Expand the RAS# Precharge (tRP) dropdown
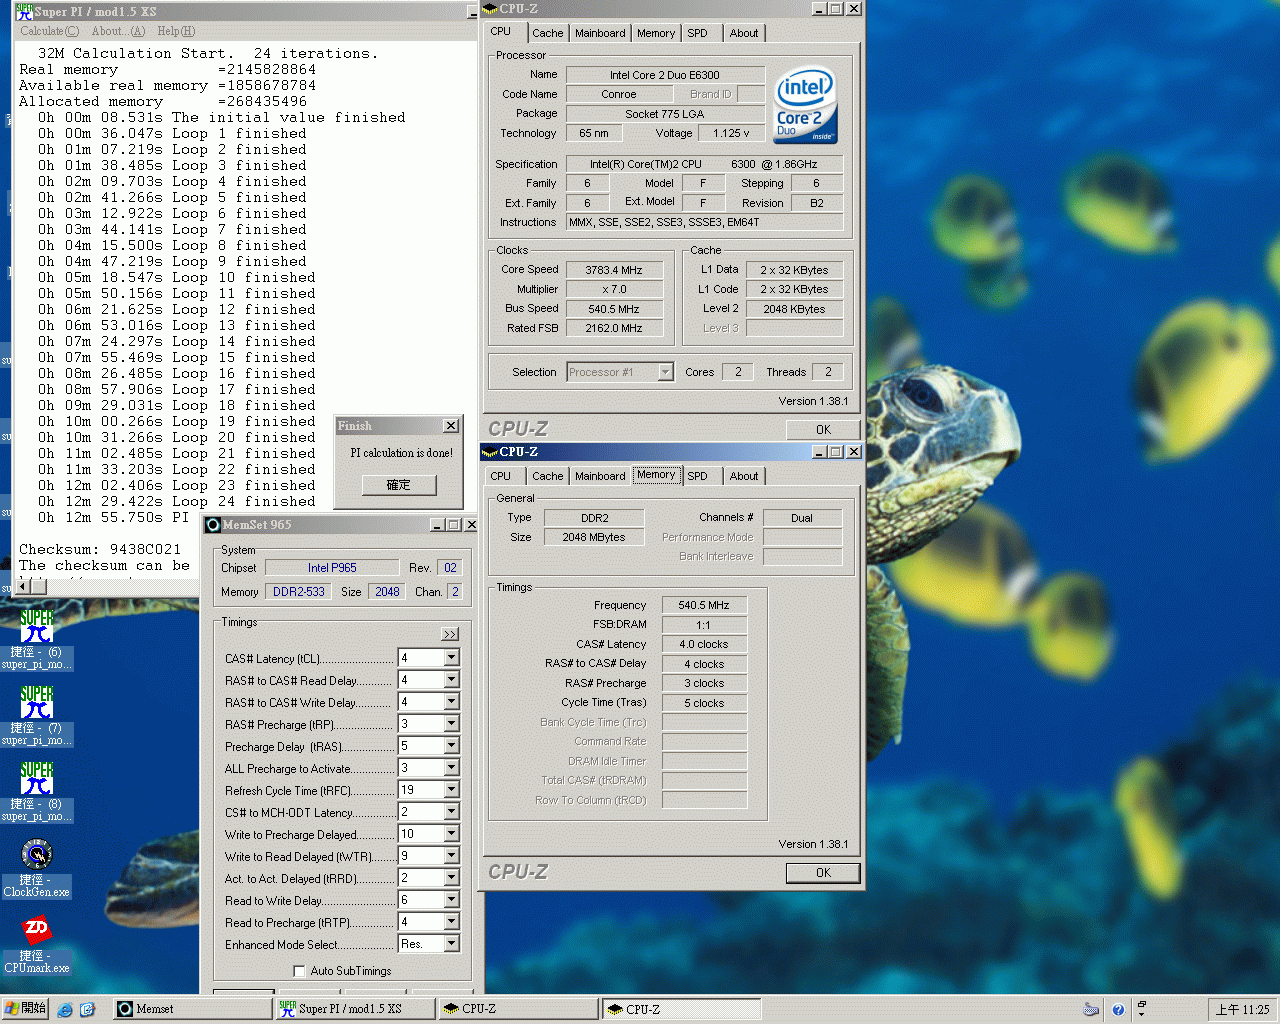The height and width of the screenshot is (1024, 1280). tap(452, 724)
